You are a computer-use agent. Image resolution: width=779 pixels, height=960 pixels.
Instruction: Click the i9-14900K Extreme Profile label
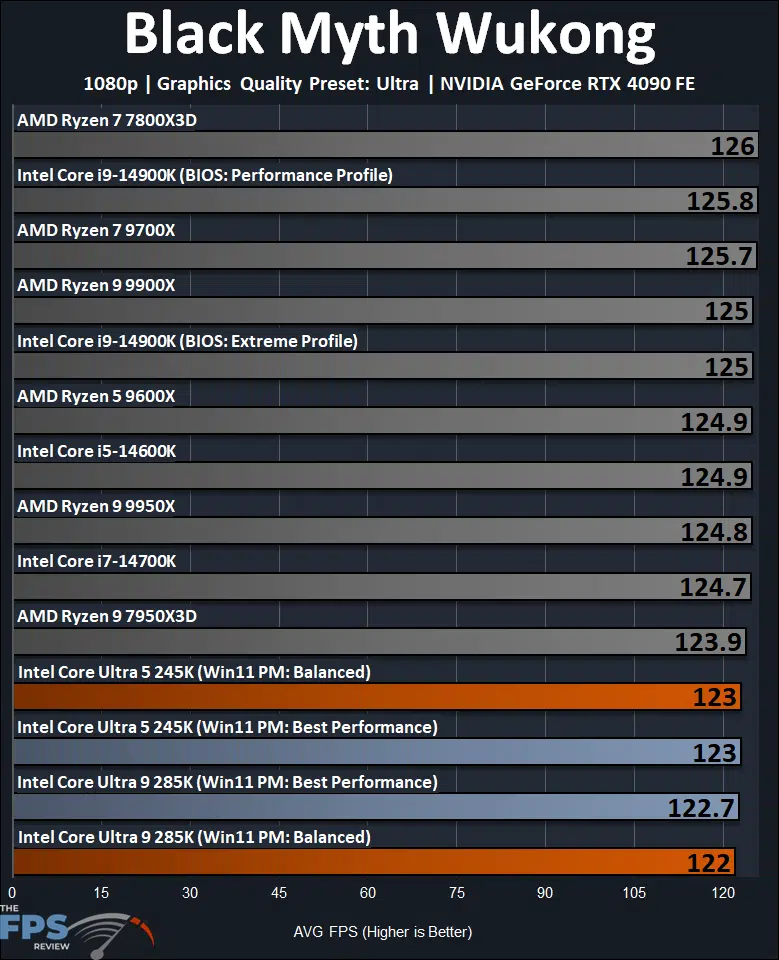pyautogui.click(x=187, y=341)
